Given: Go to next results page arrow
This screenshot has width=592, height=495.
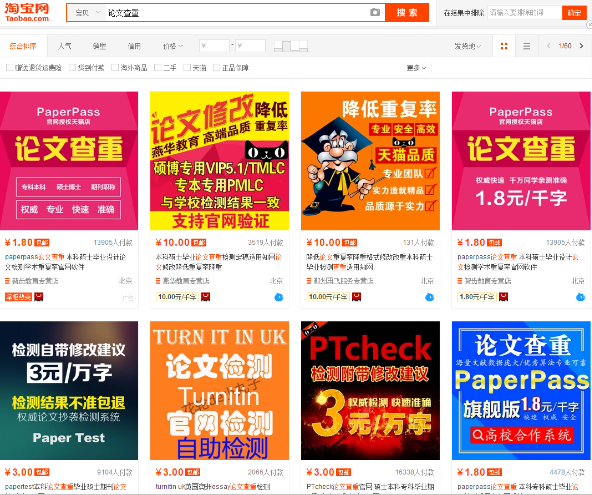Looking at the screenshot, I should click(581, 46).
